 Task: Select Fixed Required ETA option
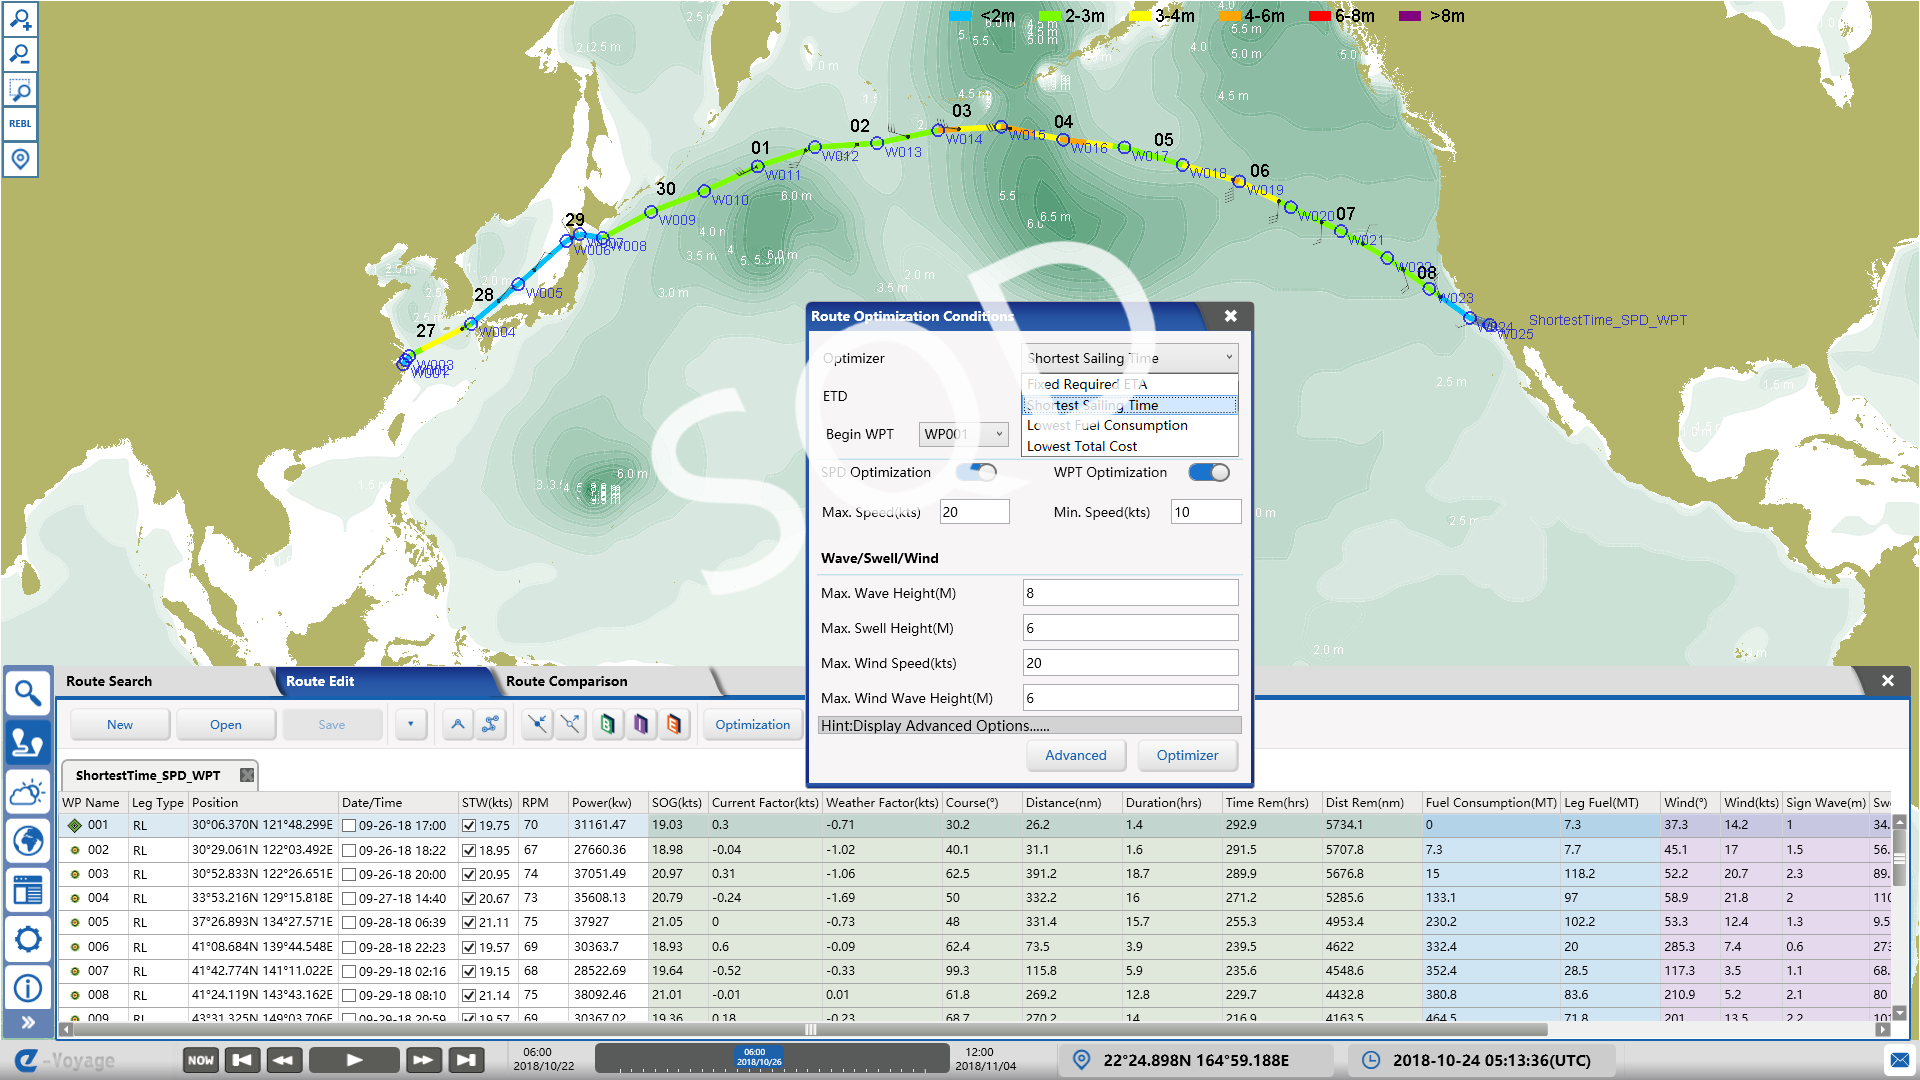pos(1130,384)
